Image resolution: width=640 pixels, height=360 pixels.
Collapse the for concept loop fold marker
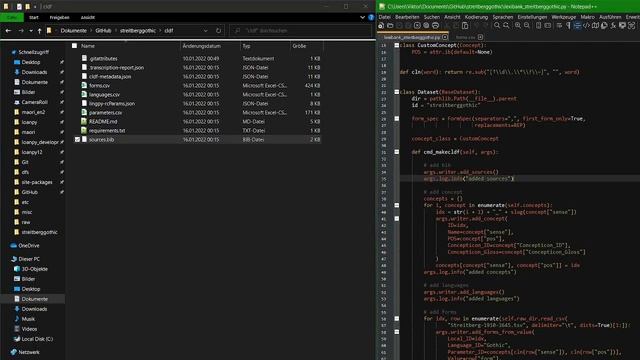tap(396, 205)
